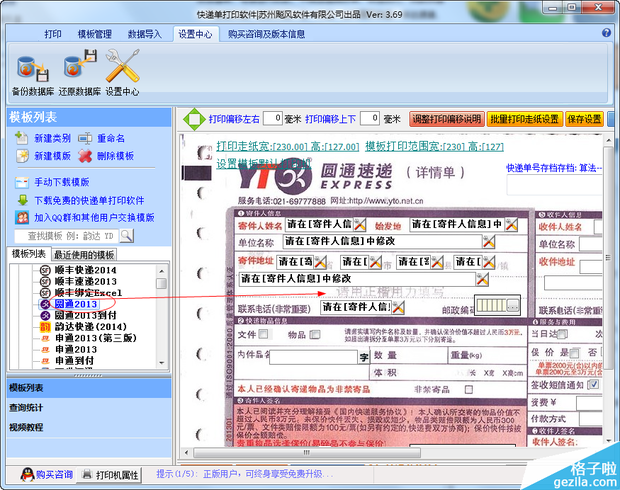
Task: Click the 韵达快递(2014) yellow logo icon
Action: tap(45, 327)
